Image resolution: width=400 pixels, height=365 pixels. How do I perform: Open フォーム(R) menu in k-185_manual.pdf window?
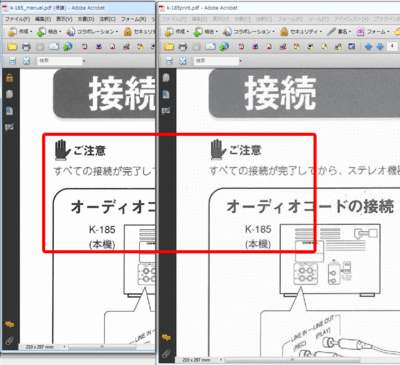(x=133, y=19)
